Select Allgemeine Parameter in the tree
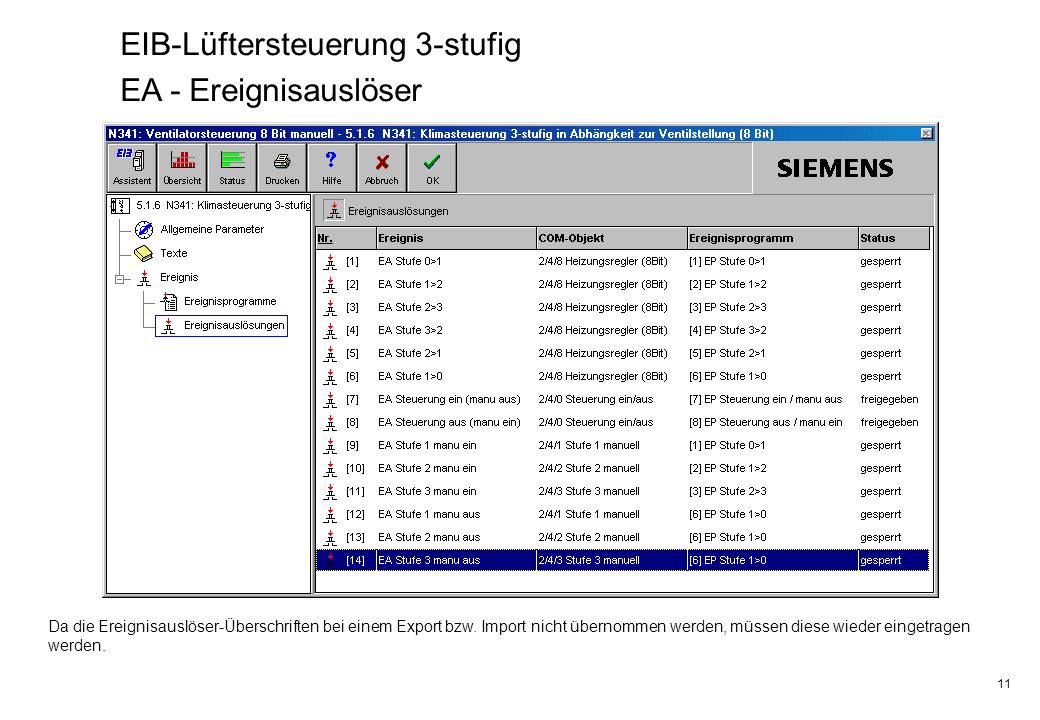The width and height of the screenshot is (1040, 720). [x=212, y=229]
